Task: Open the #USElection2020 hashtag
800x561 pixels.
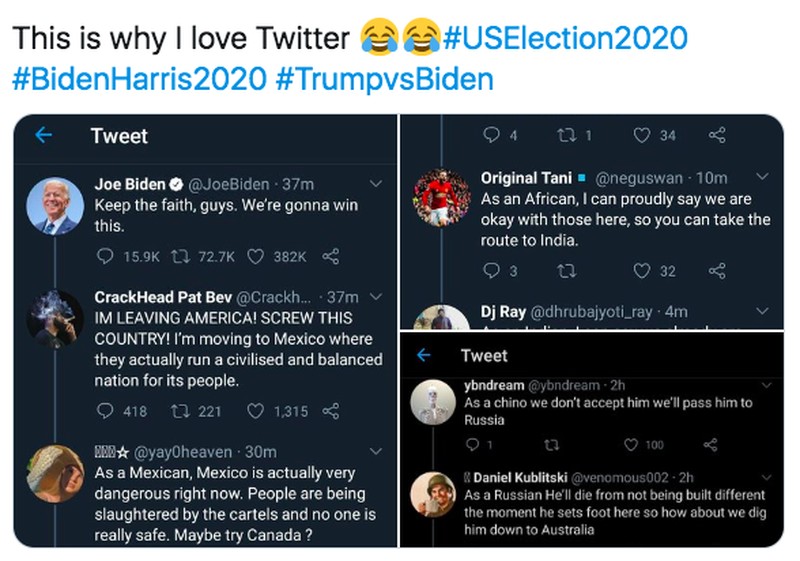Action: 564,39
